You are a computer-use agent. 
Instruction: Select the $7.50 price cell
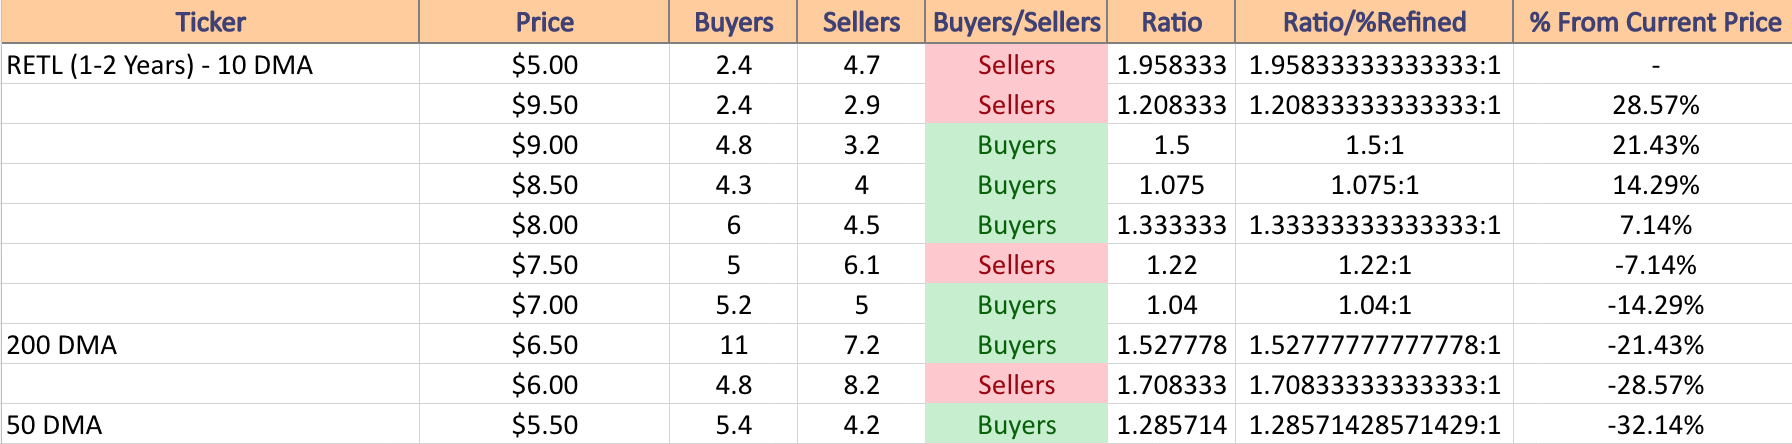tap(544, 265)
